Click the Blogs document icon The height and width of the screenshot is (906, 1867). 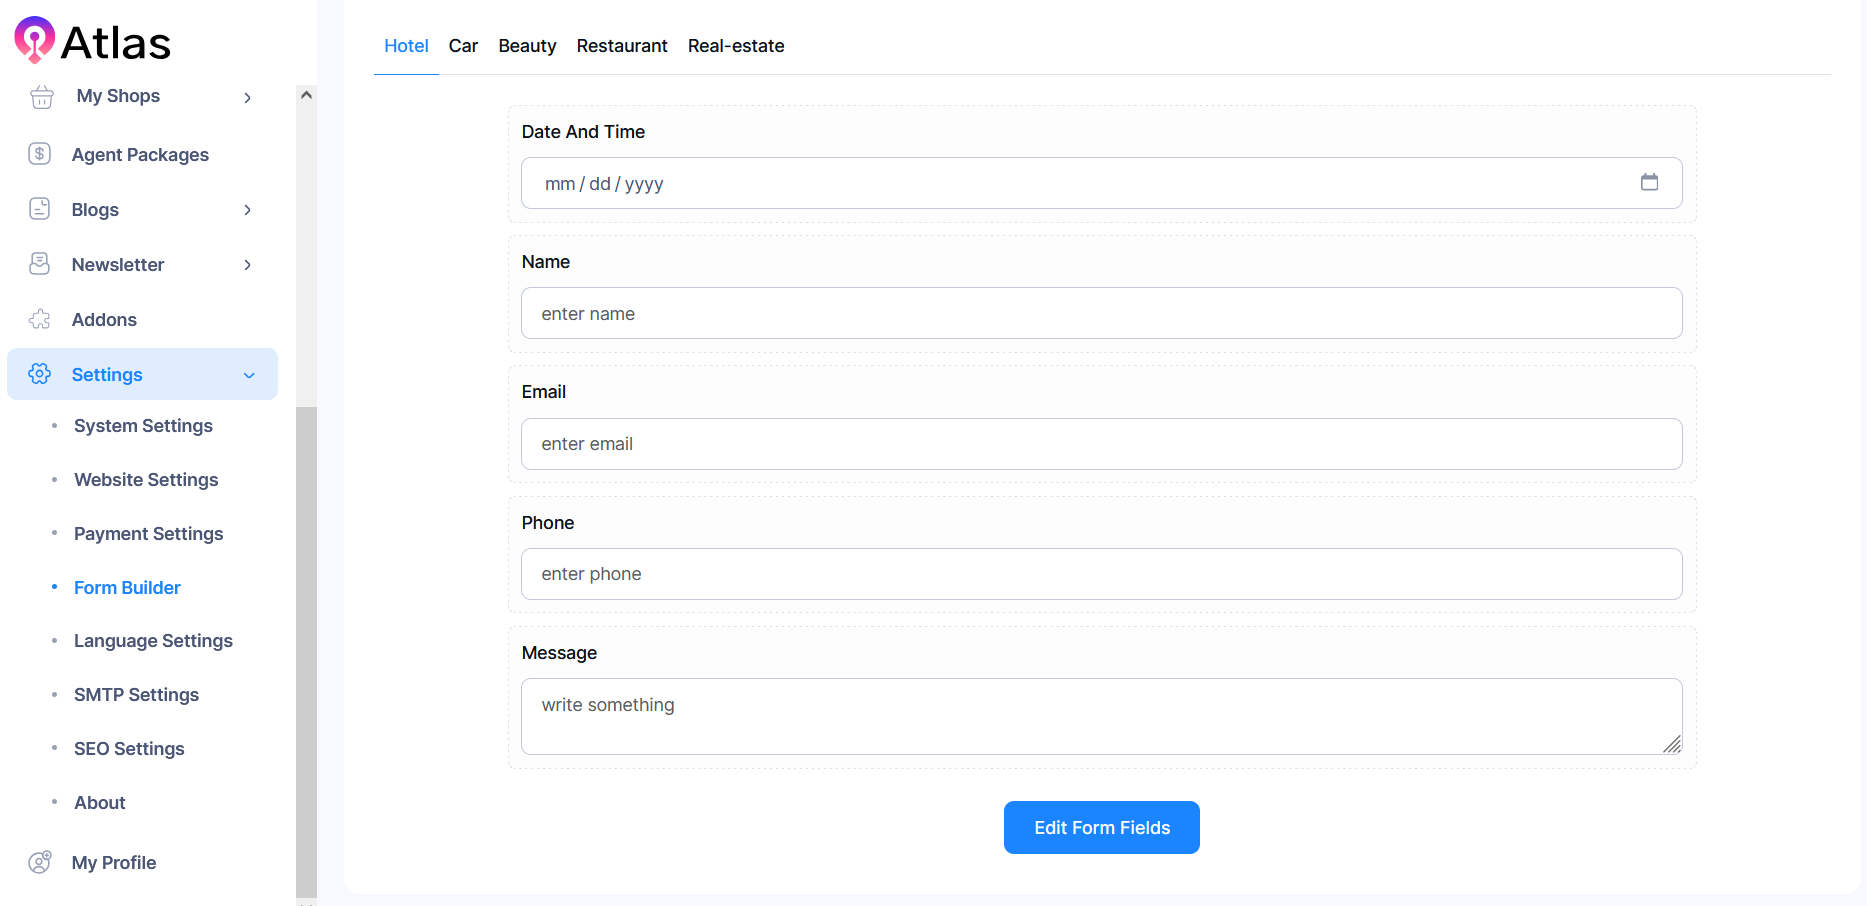click(39, 209)
